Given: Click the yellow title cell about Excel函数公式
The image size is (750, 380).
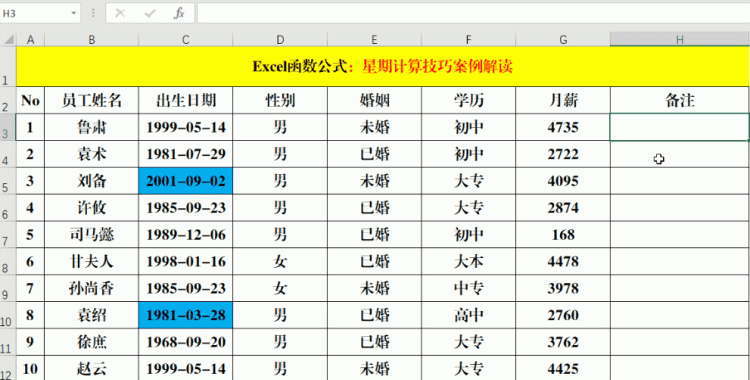Looking at the screenshot, I should point(383,67).
